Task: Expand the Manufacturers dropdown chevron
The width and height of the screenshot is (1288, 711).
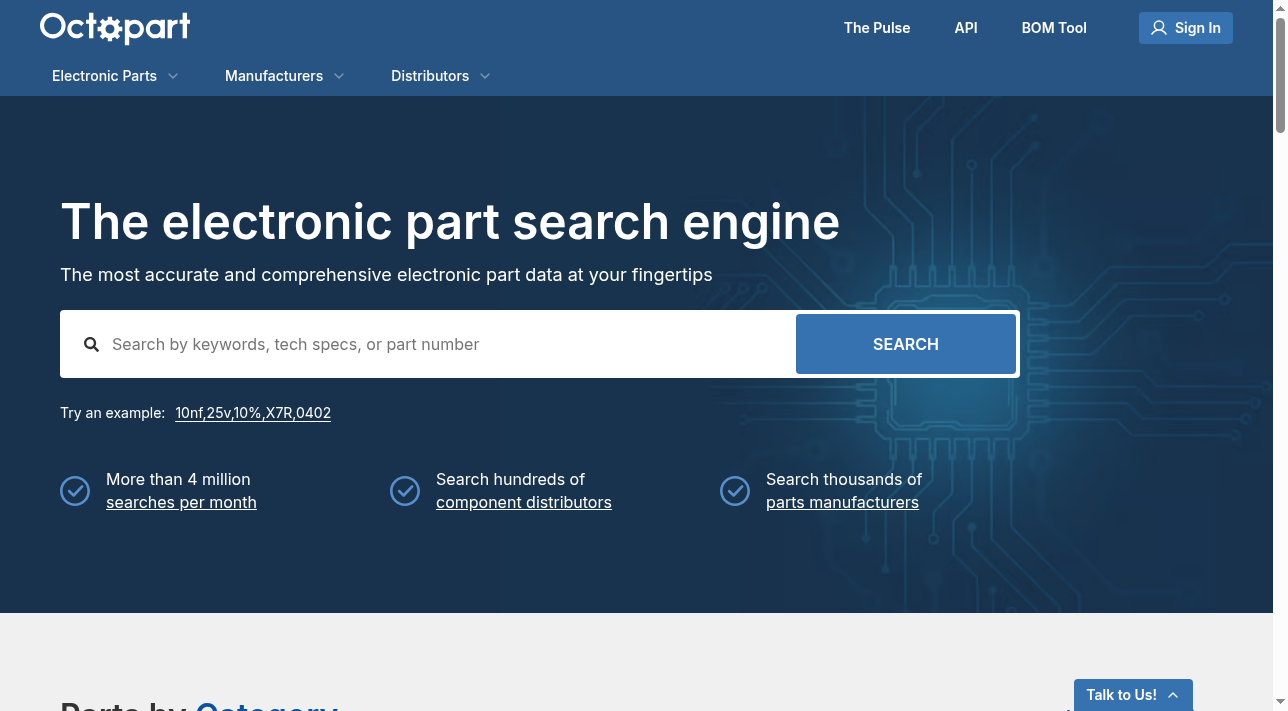Action: [x=339, y=76]
